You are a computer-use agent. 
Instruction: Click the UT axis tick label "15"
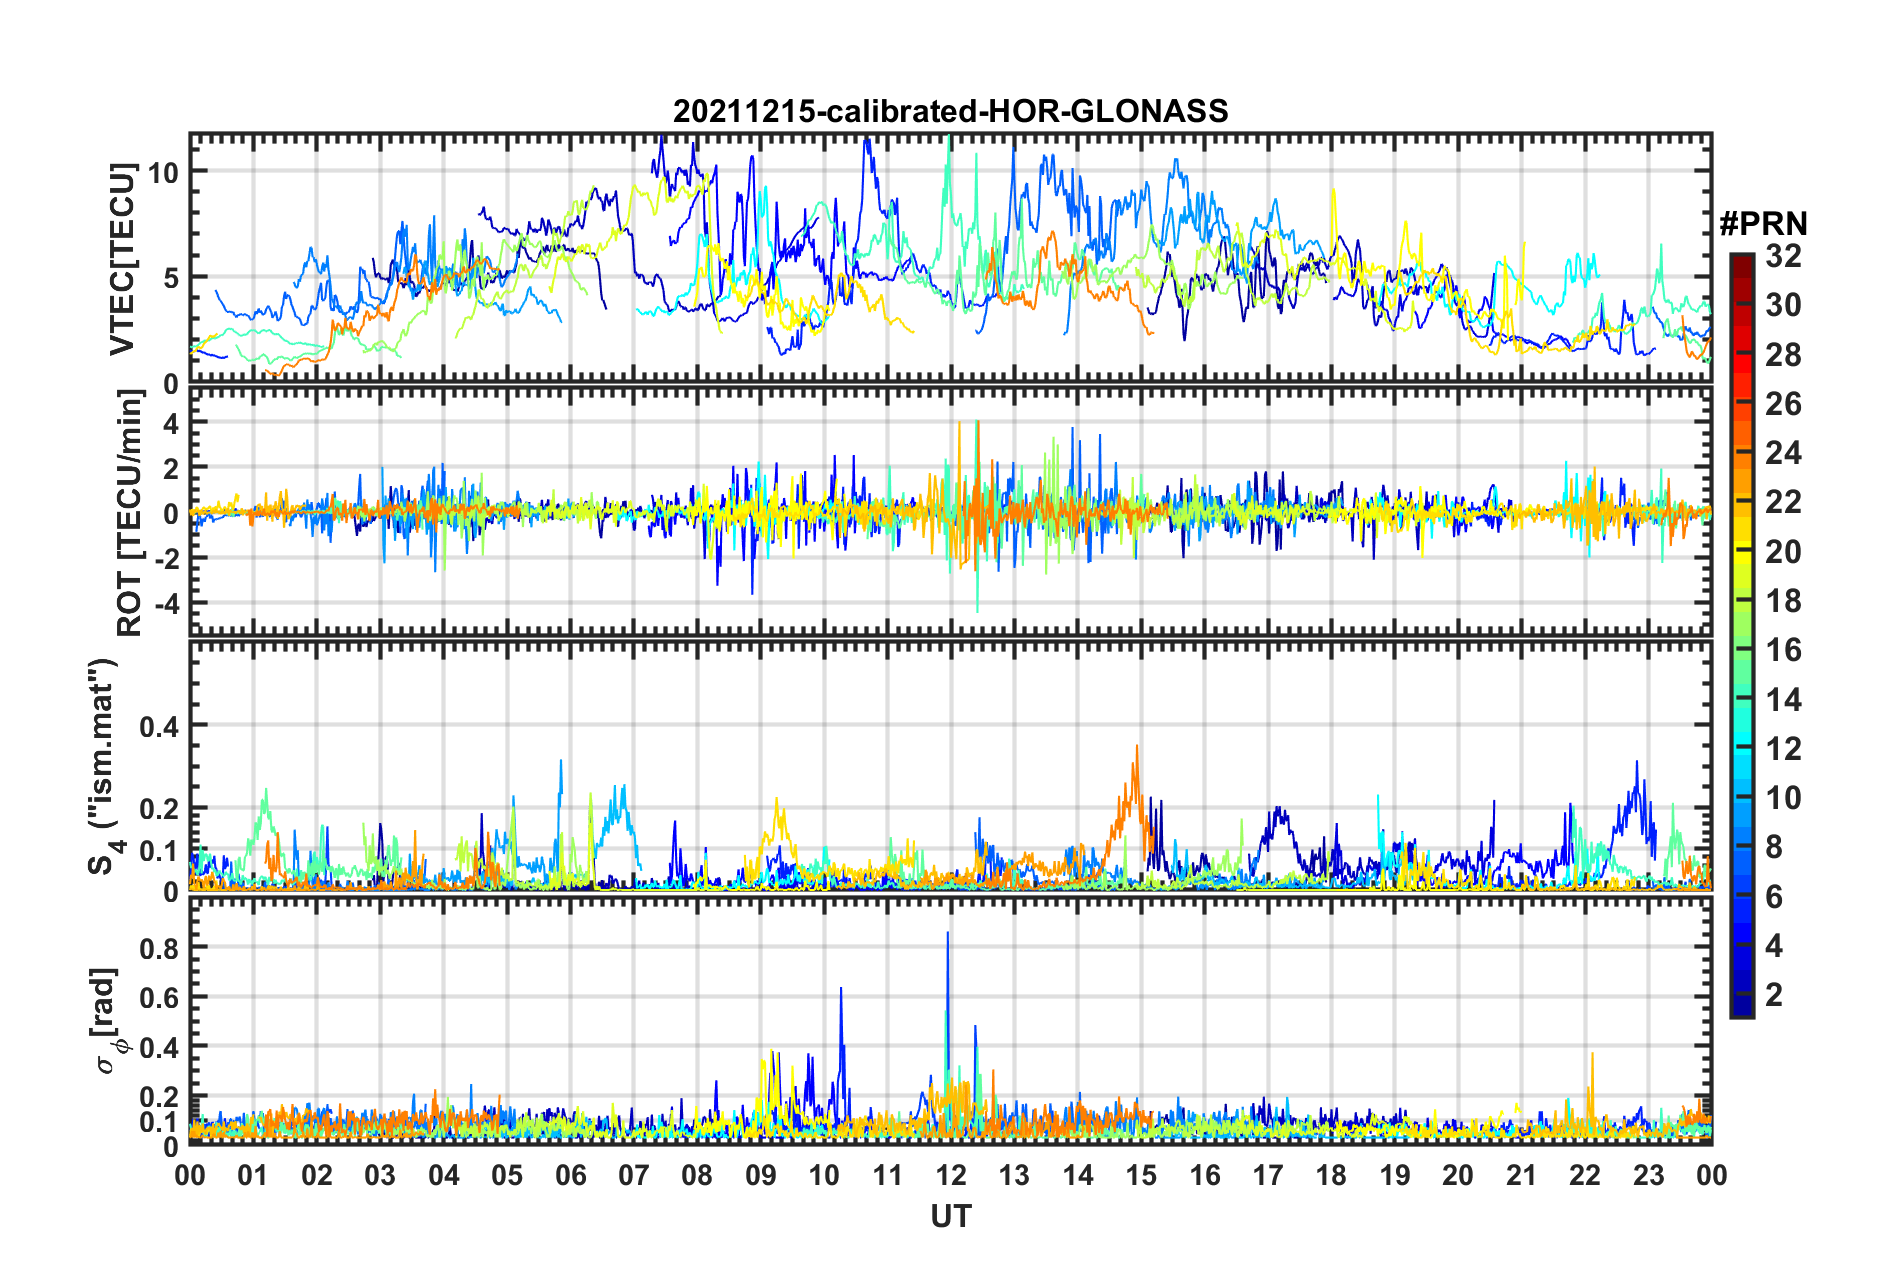coord(1141,1175)
